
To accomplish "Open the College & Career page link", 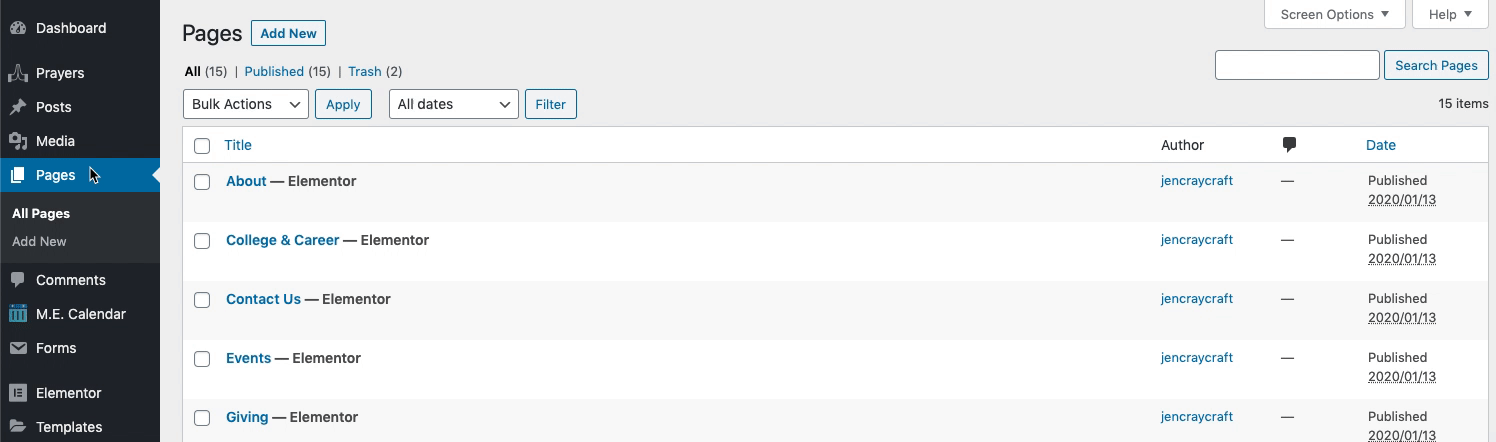I will [282, 240].
